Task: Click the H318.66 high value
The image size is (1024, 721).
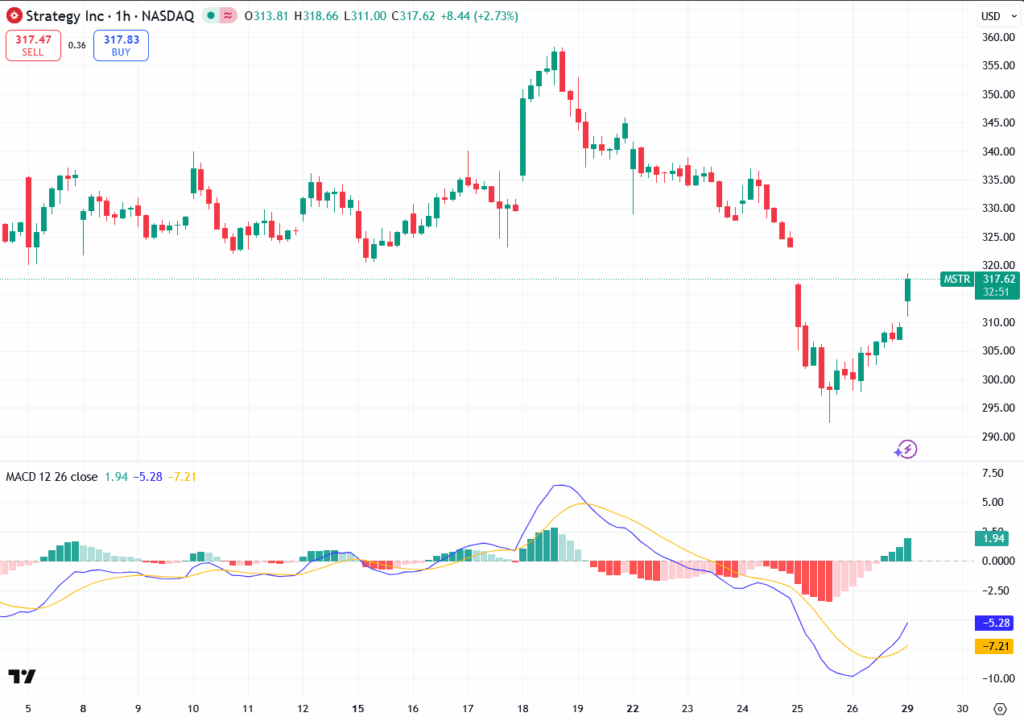Action: tap(316, 16)
